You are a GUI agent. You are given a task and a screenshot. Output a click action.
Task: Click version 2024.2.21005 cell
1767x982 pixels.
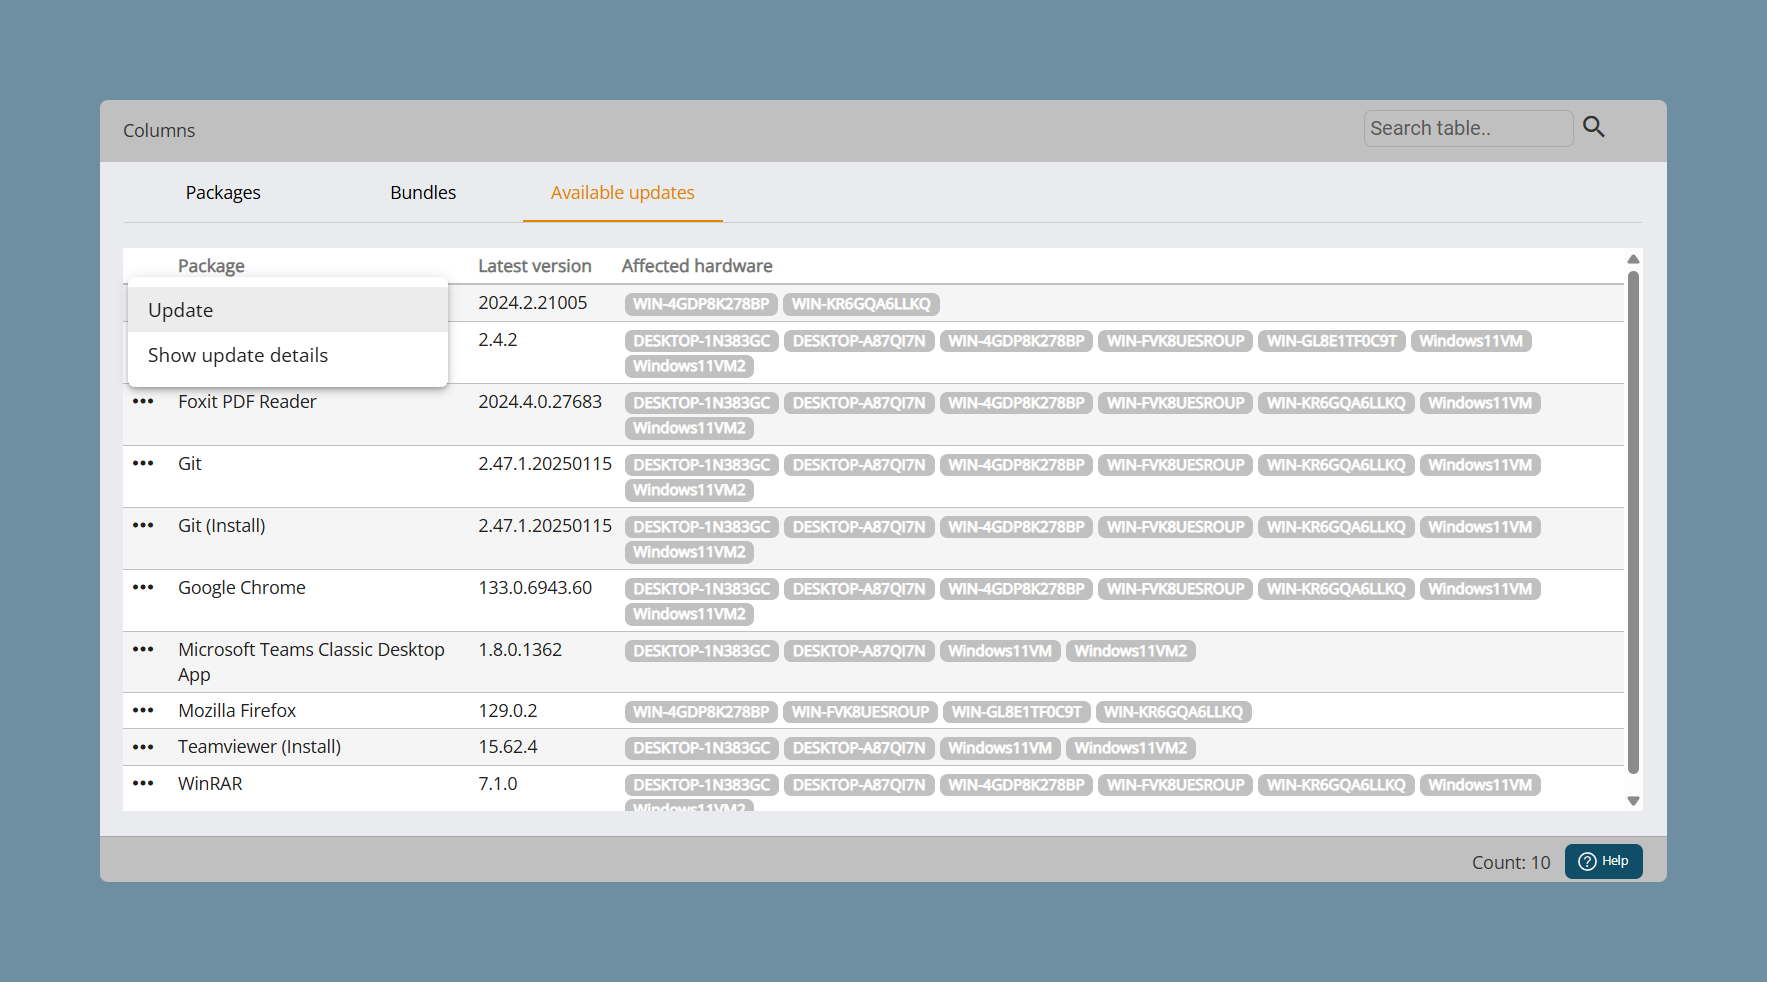pos(533,303)
